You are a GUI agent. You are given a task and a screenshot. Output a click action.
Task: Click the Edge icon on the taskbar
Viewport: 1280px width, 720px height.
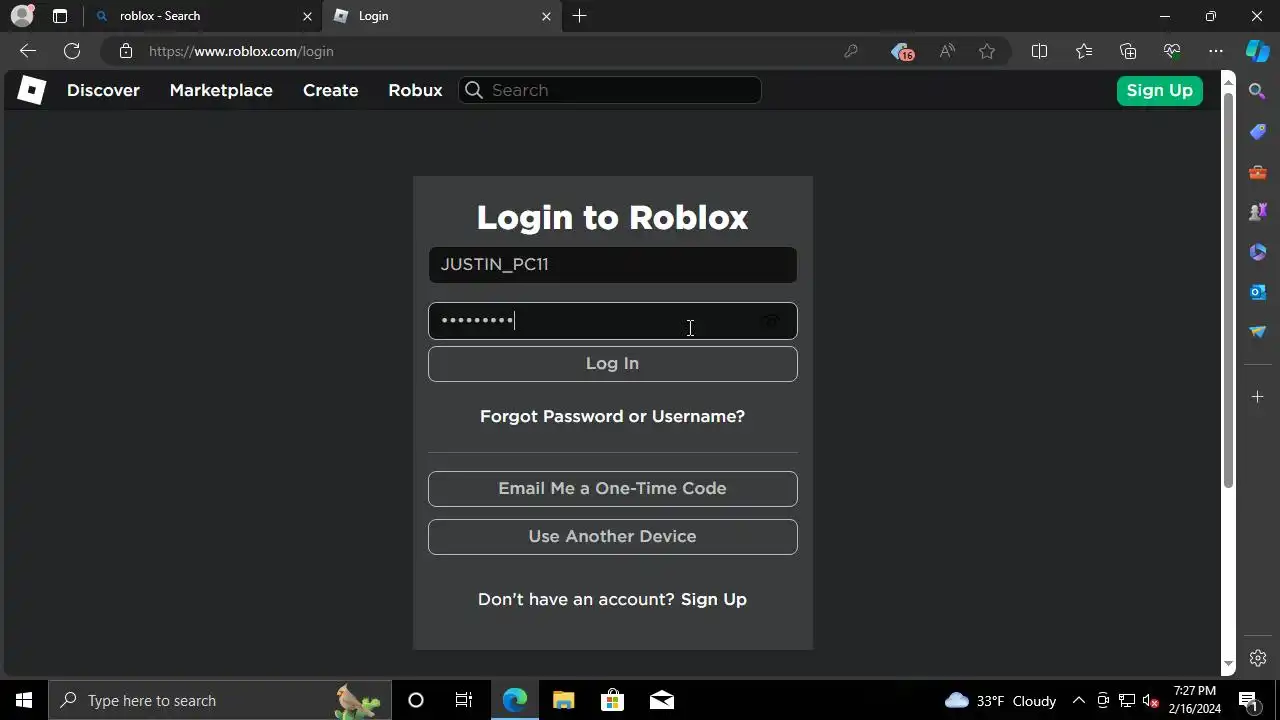[x=514, y=700]
